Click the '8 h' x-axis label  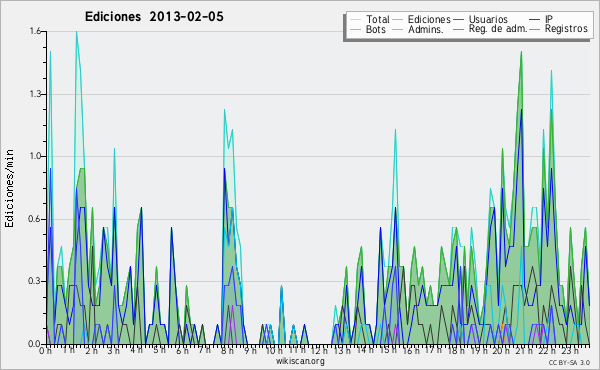pyautogui.click(x=227, y=351)
